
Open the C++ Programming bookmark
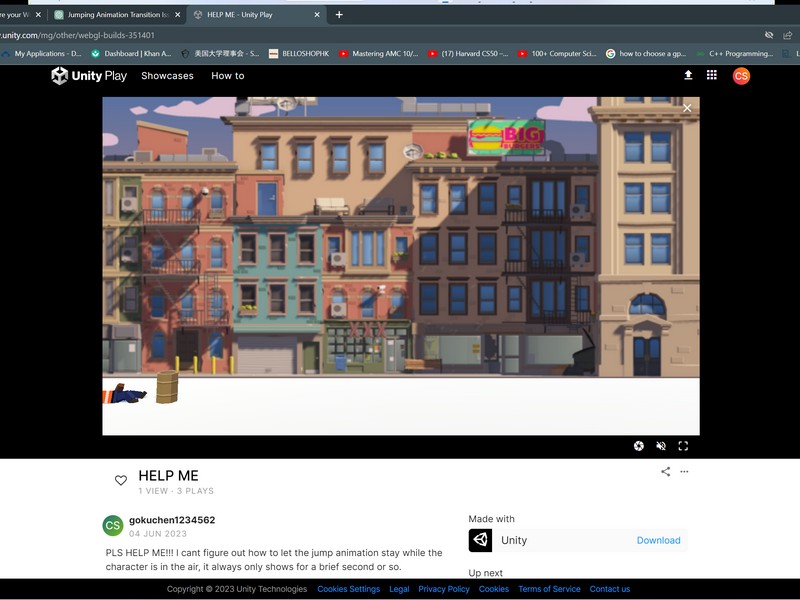(x=735, y=54)
